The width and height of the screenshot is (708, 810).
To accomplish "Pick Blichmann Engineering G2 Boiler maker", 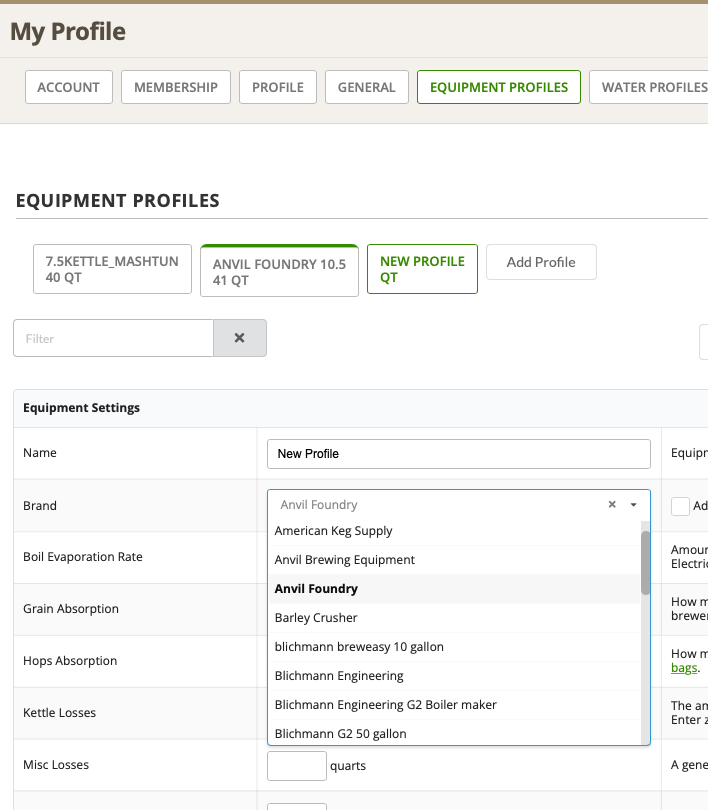I will (x=454, y=705).
